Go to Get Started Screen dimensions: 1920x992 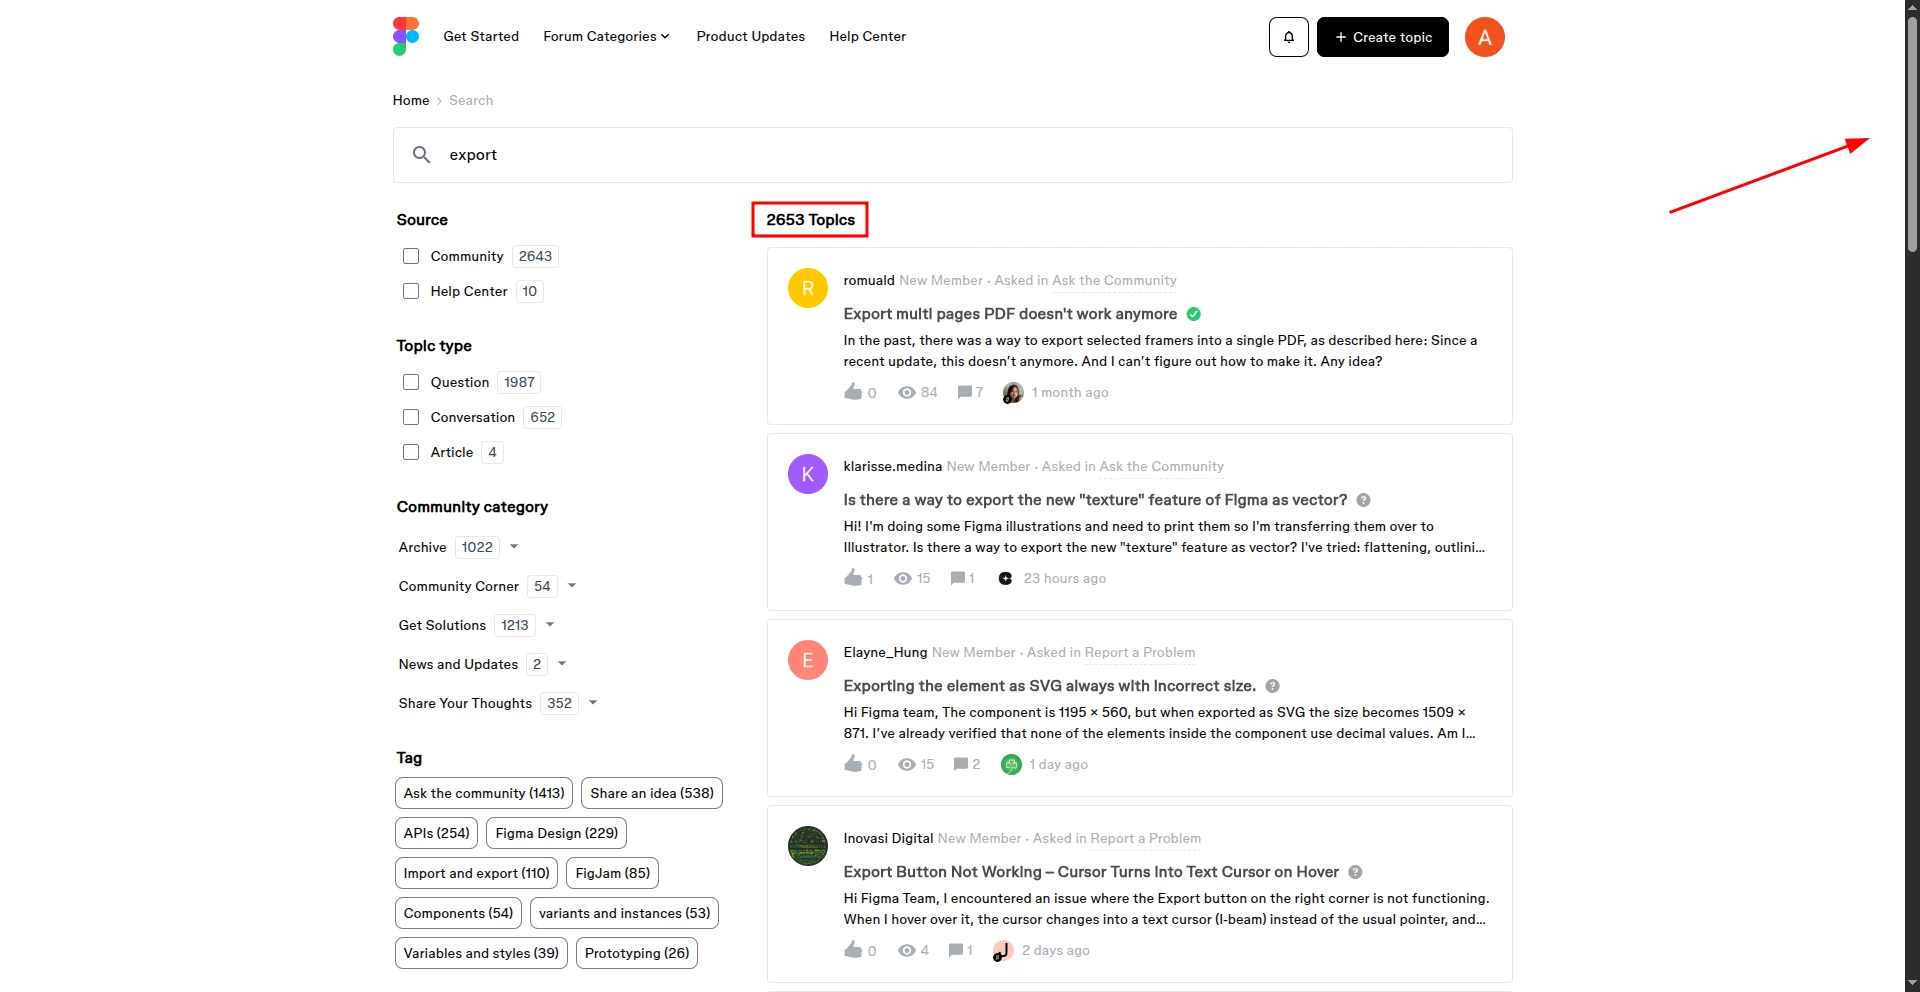click(481, 36)
